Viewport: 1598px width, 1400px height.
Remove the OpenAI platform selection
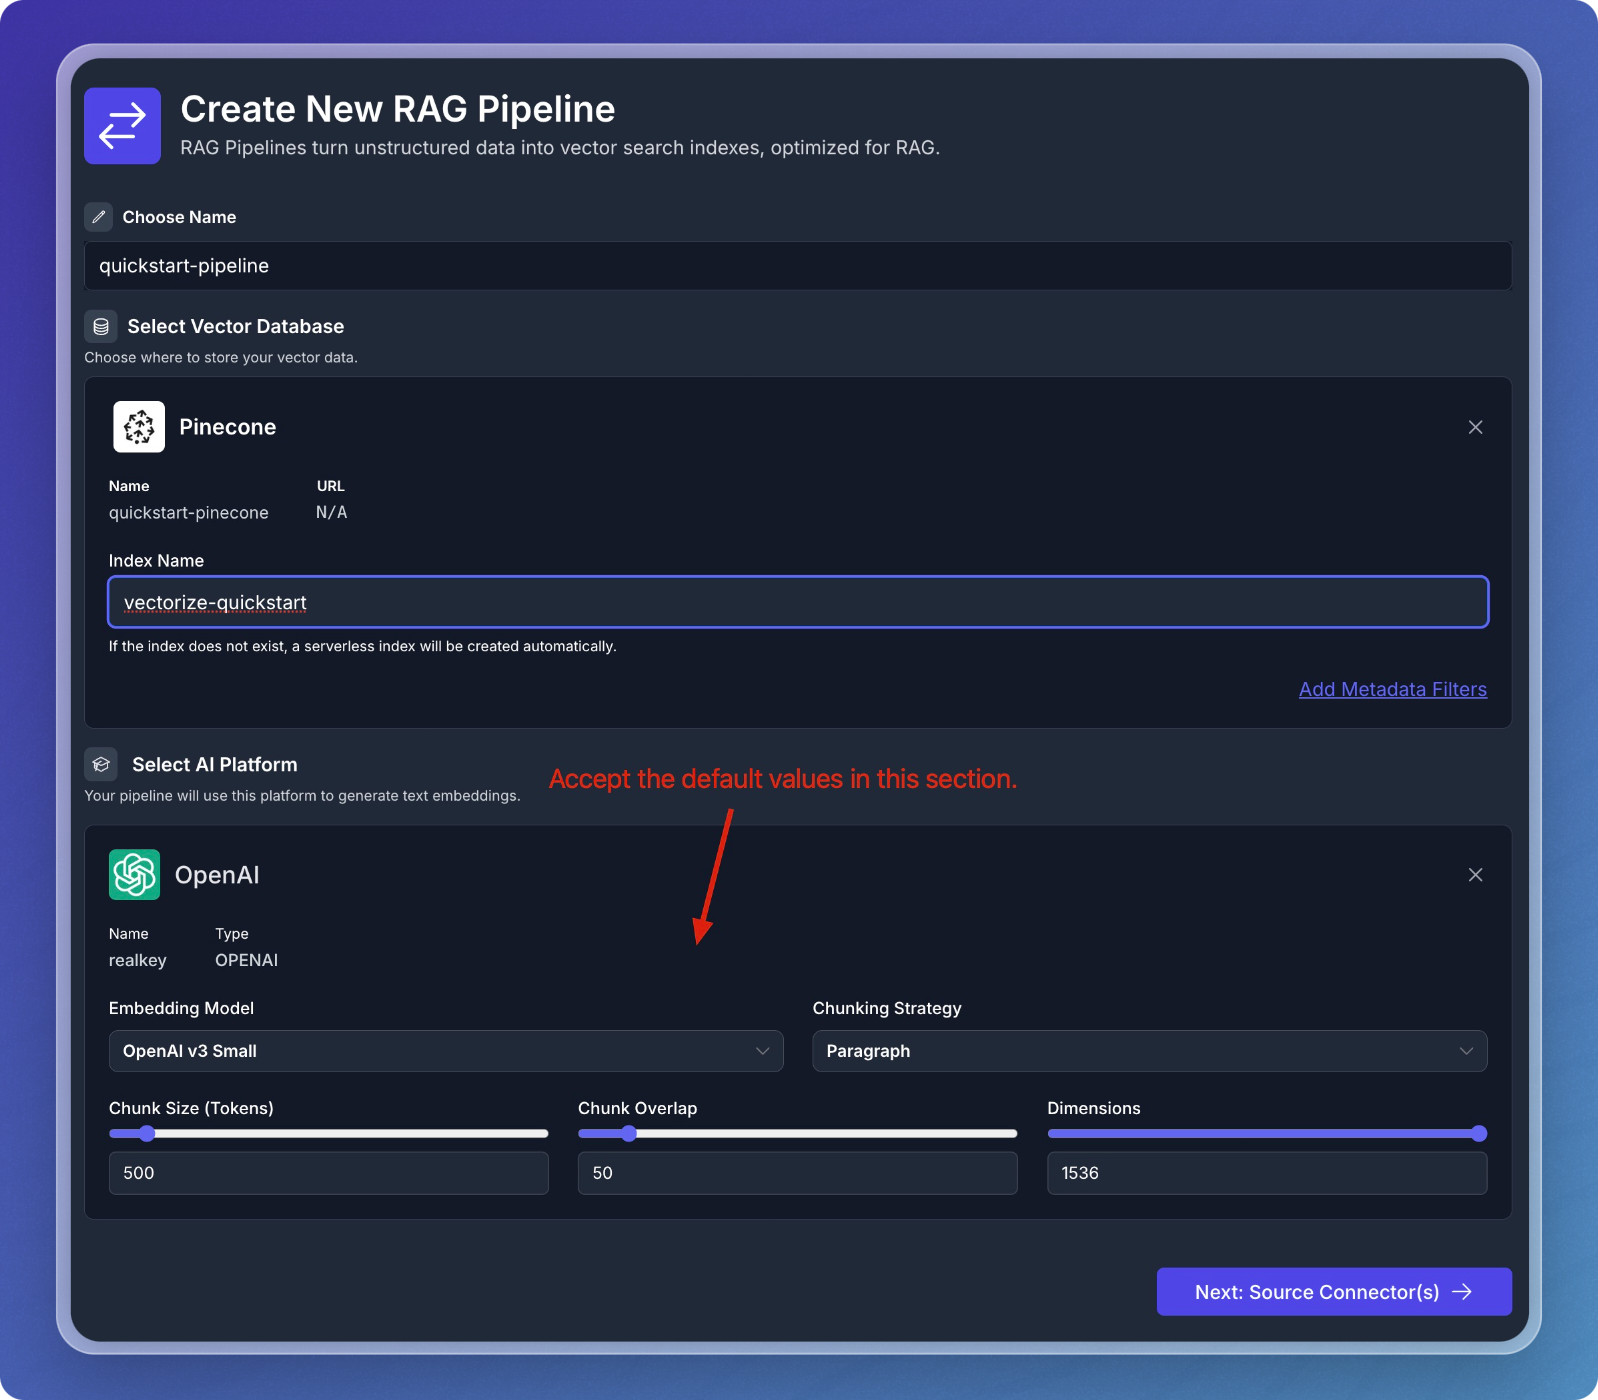1475,875
